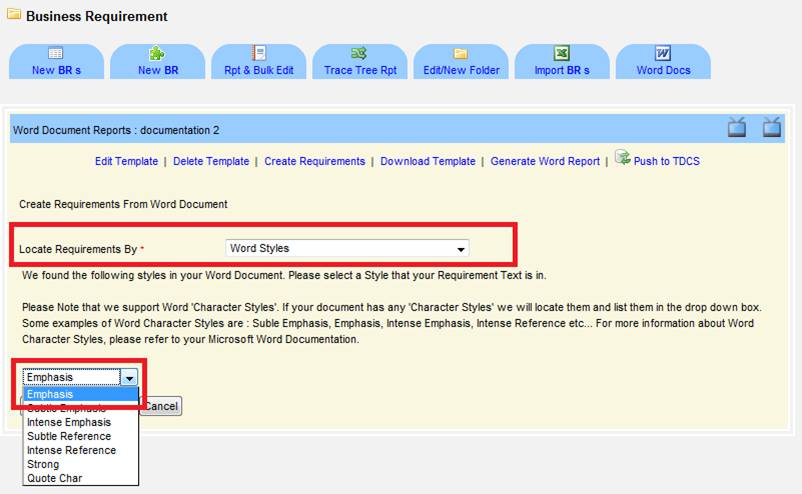Image resolution: width=802 pixels, height=494 pixels.
Task: Select Intense Emphasis from the list
Action: pos(69,422)
